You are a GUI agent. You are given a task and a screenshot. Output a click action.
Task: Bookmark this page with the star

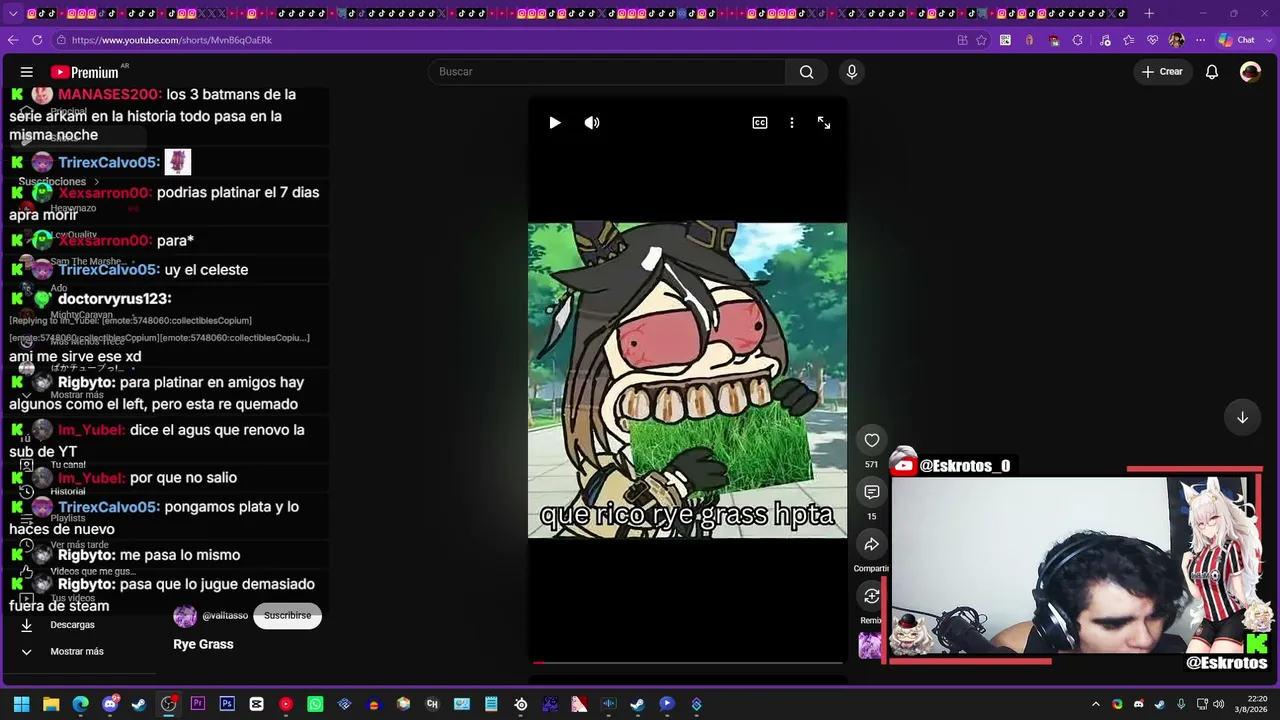click(x=981, y=40)
